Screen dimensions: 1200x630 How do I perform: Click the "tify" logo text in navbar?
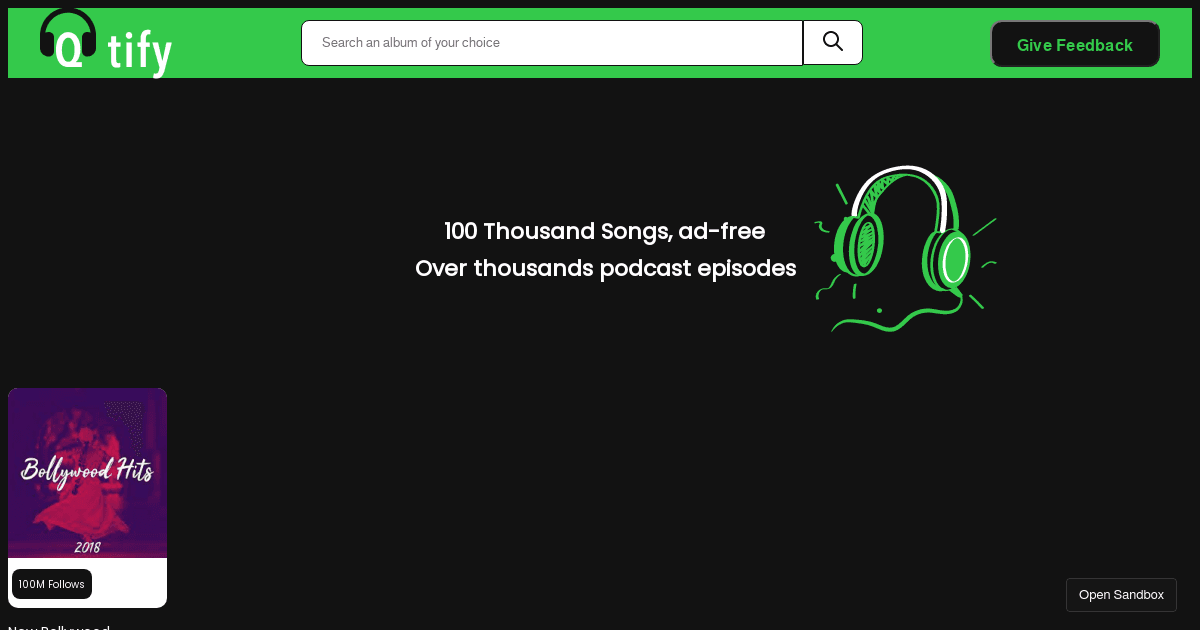click(140, 51)
